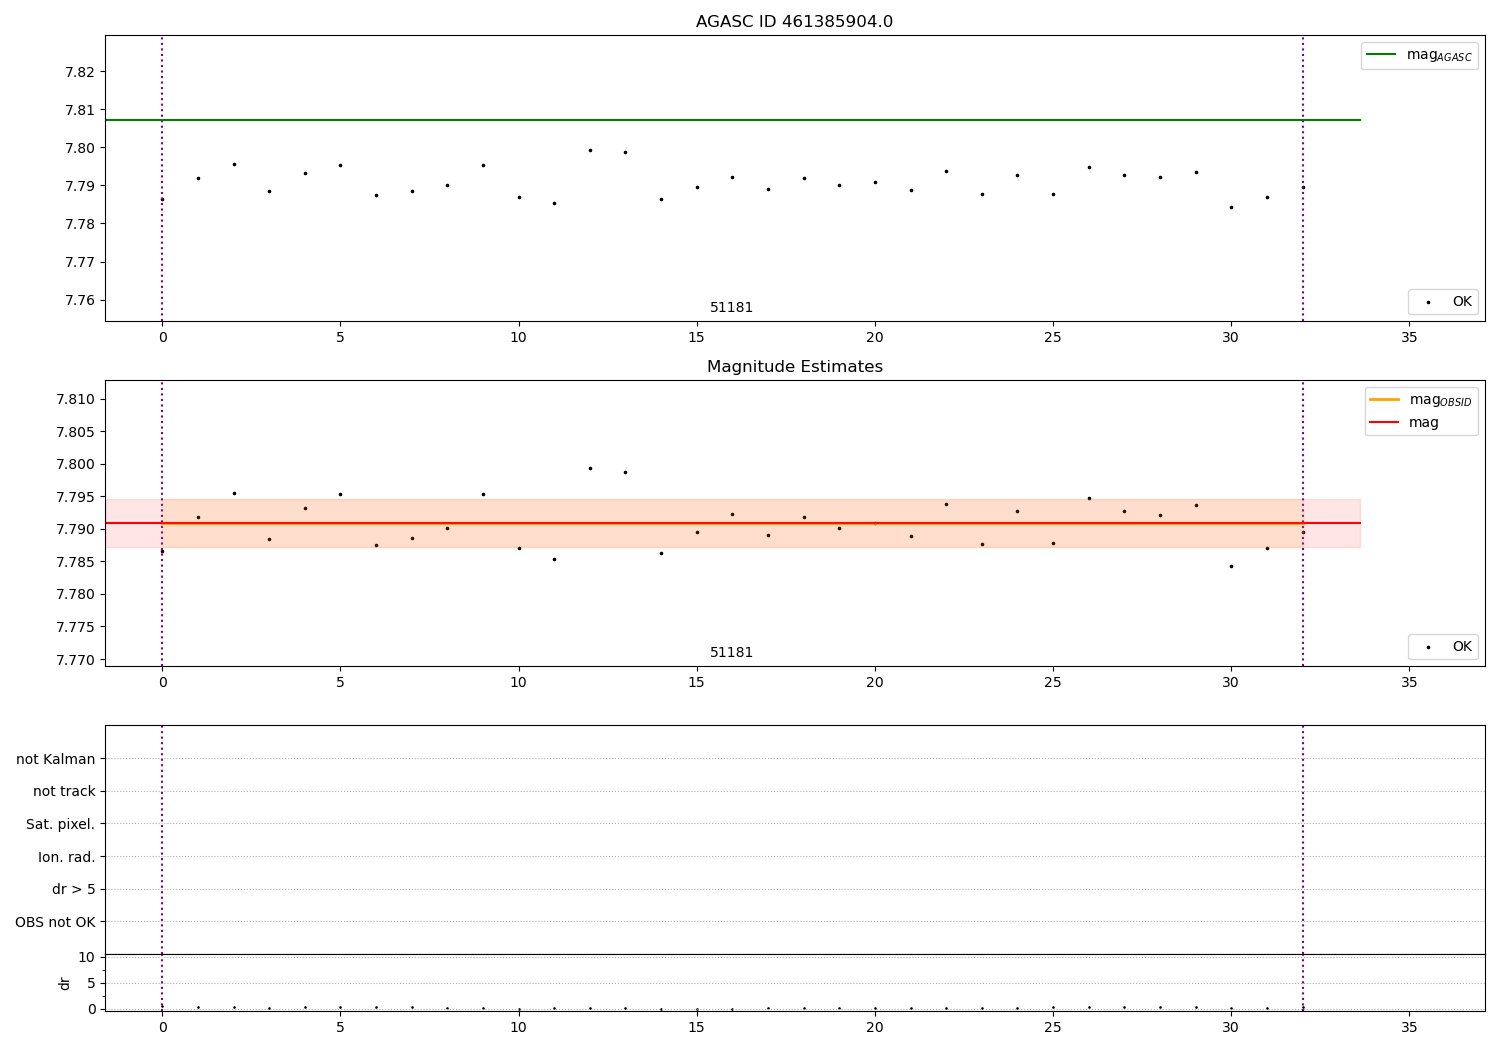Click the x-axis tick 25 in Magnitude Estimates plot
Screen dimensions: 1500x1050
tap(1052, 683)
